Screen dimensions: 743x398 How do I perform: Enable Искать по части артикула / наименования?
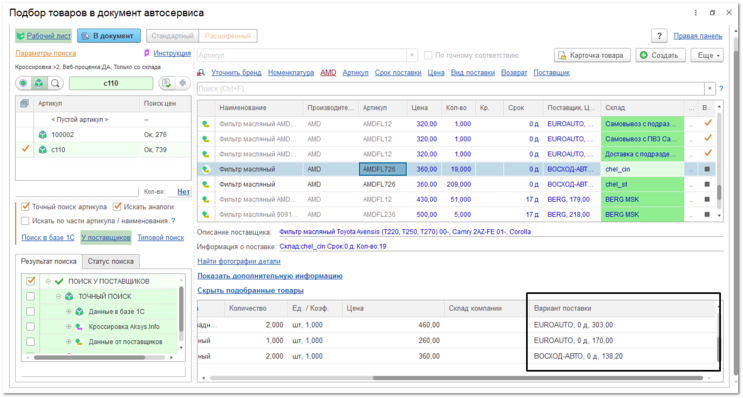tap(25, 221)
